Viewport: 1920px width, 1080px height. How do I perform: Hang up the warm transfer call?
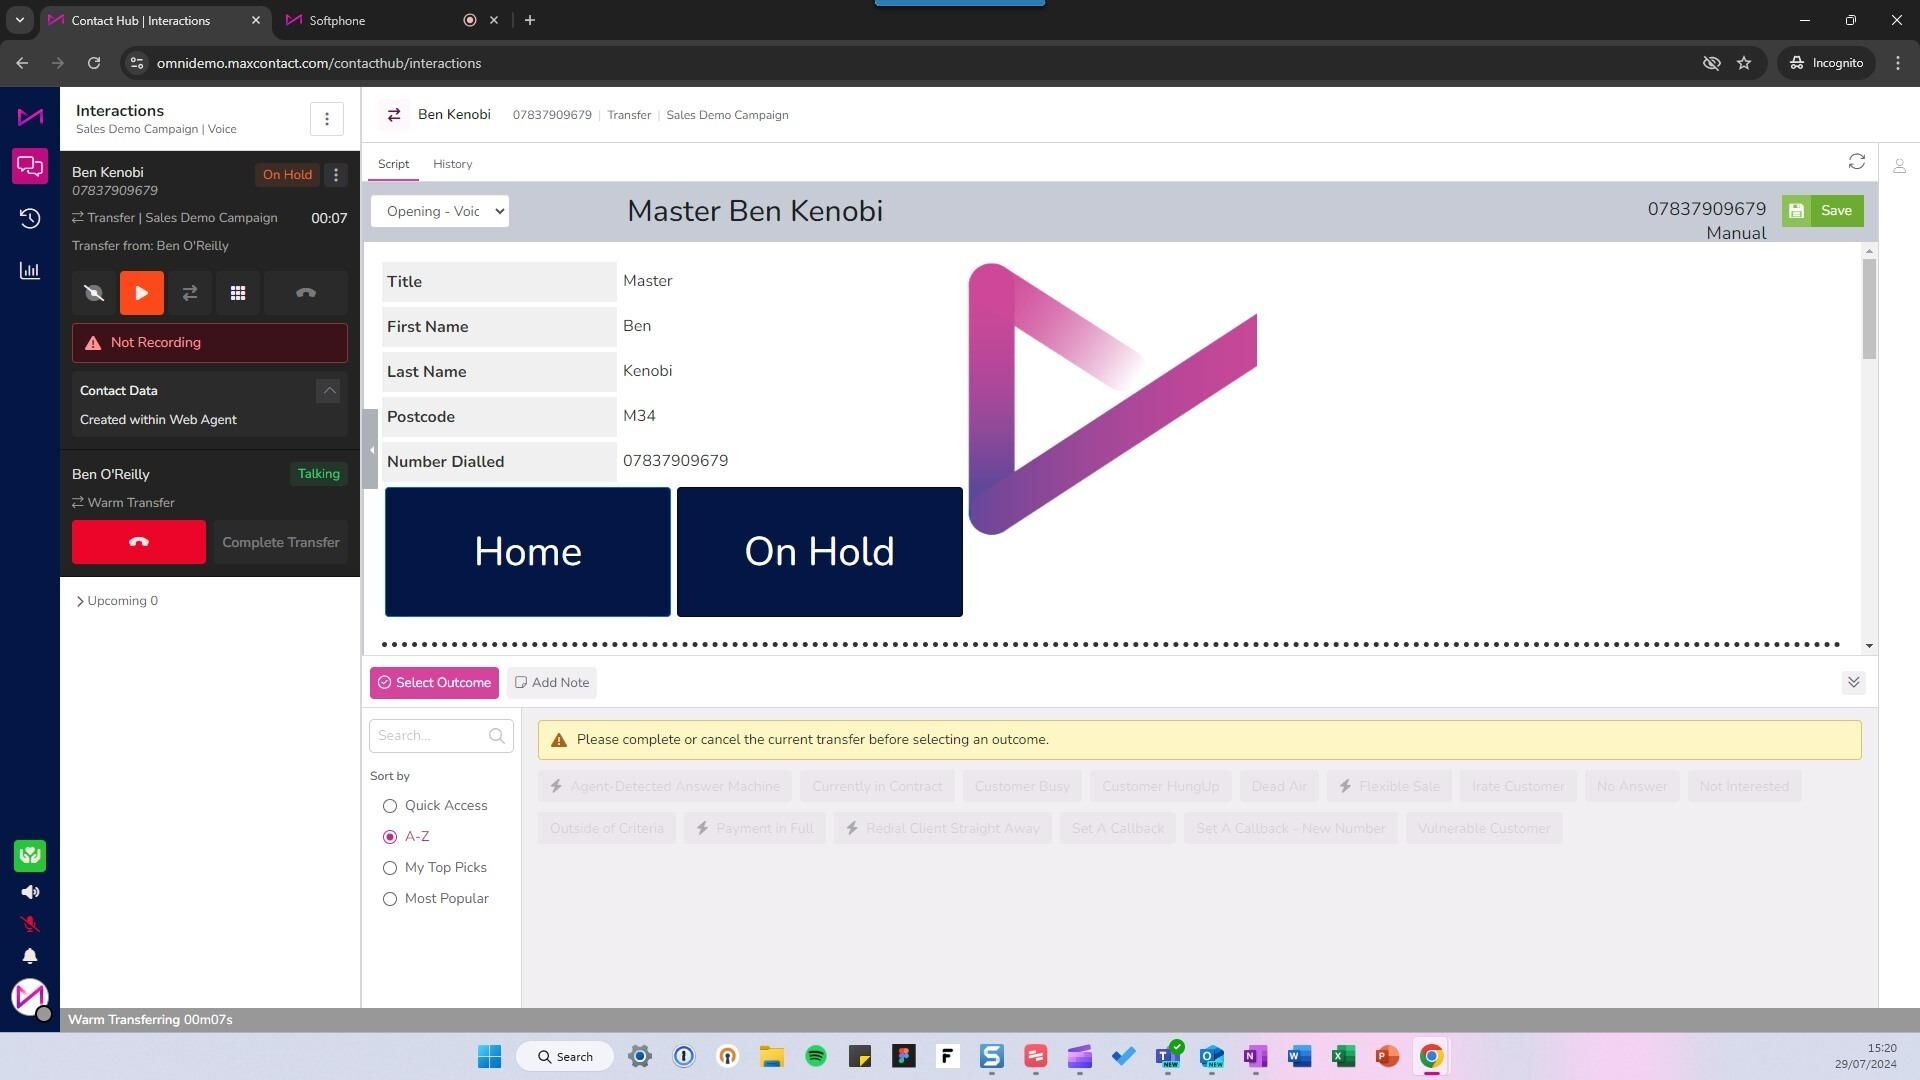pos(139,542)
